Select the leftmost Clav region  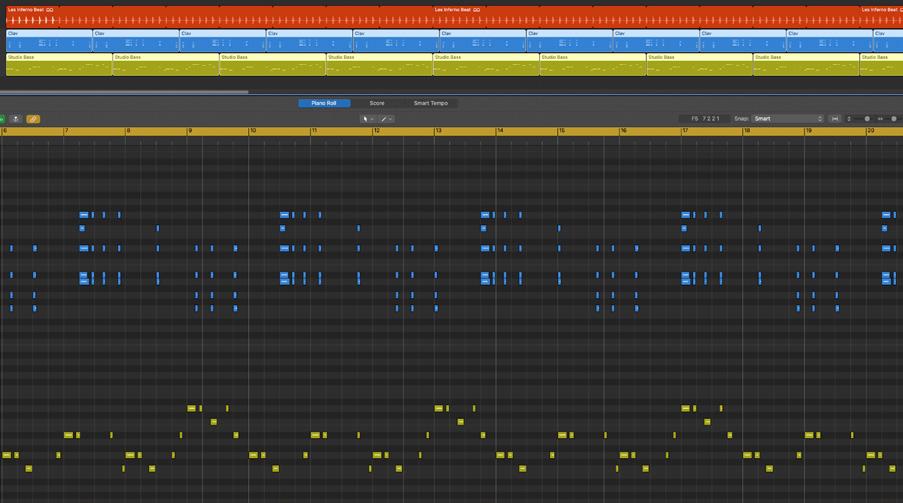[x=49, y=41]
